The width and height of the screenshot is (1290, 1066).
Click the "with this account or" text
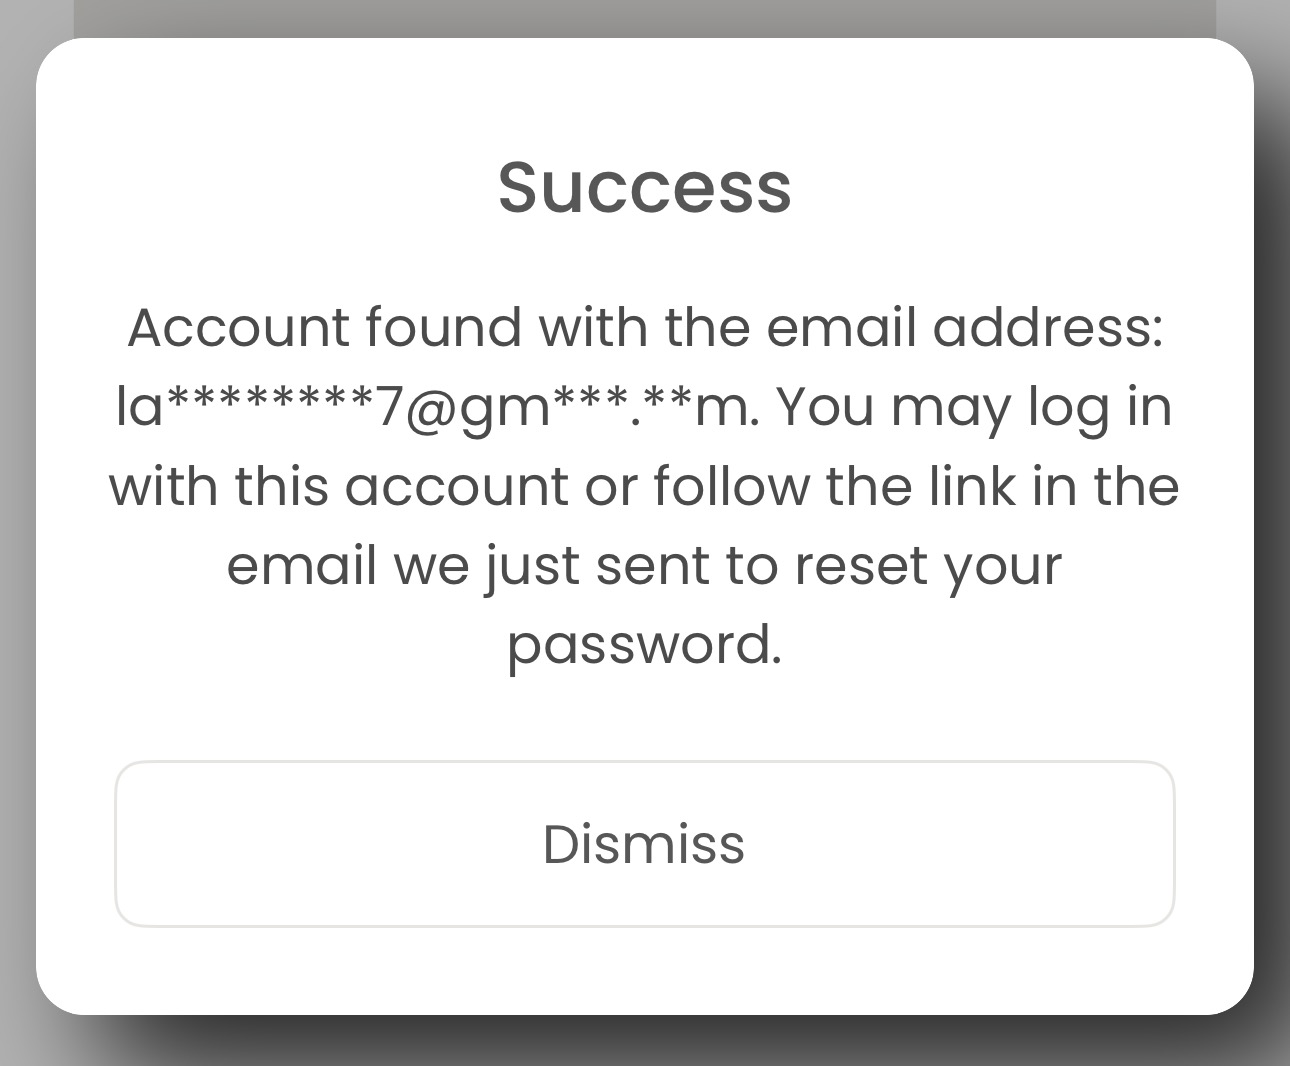tap(372, 487)
